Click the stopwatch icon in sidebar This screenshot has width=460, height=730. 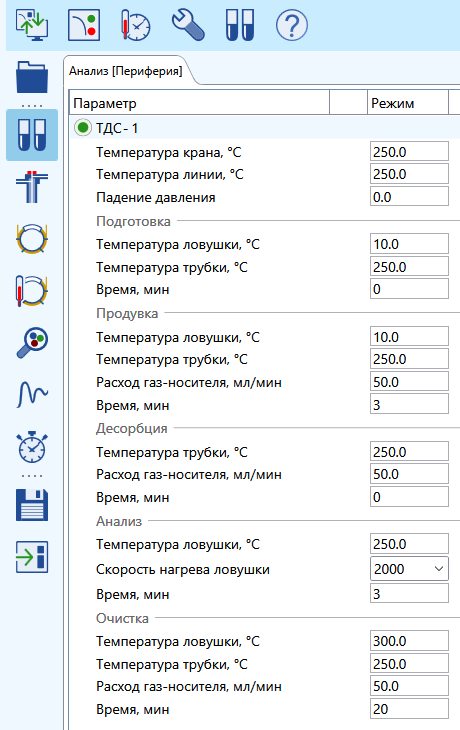tap(32, 447)
